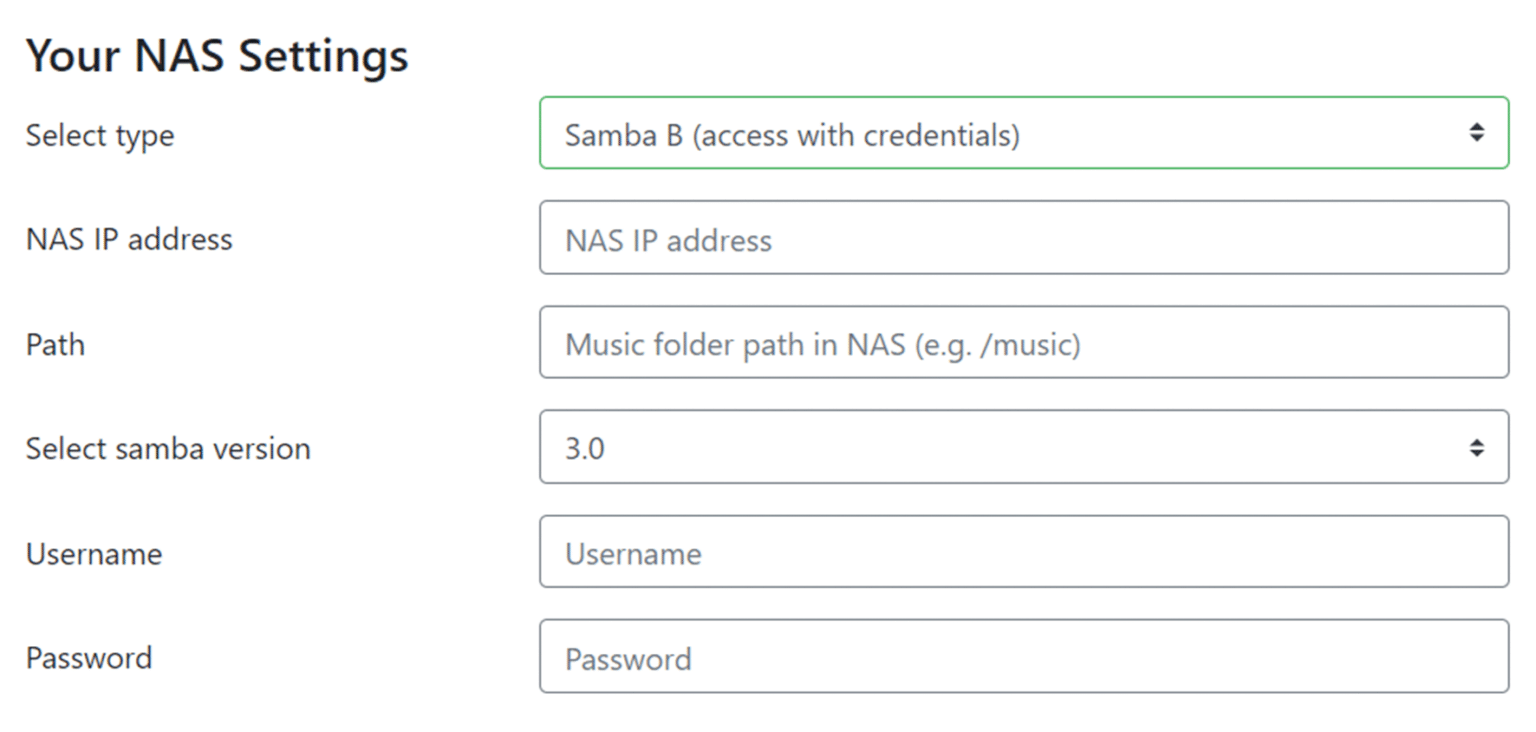Click the 'Path' field label
The image size is (1536, 732).
point(55,344)
